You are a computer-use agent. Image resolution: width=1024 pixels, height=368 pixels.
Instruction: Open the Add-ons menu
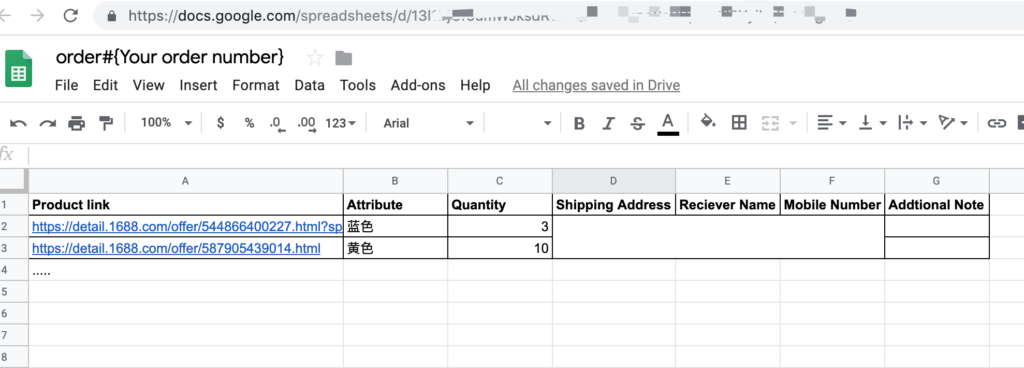(418, 85)
